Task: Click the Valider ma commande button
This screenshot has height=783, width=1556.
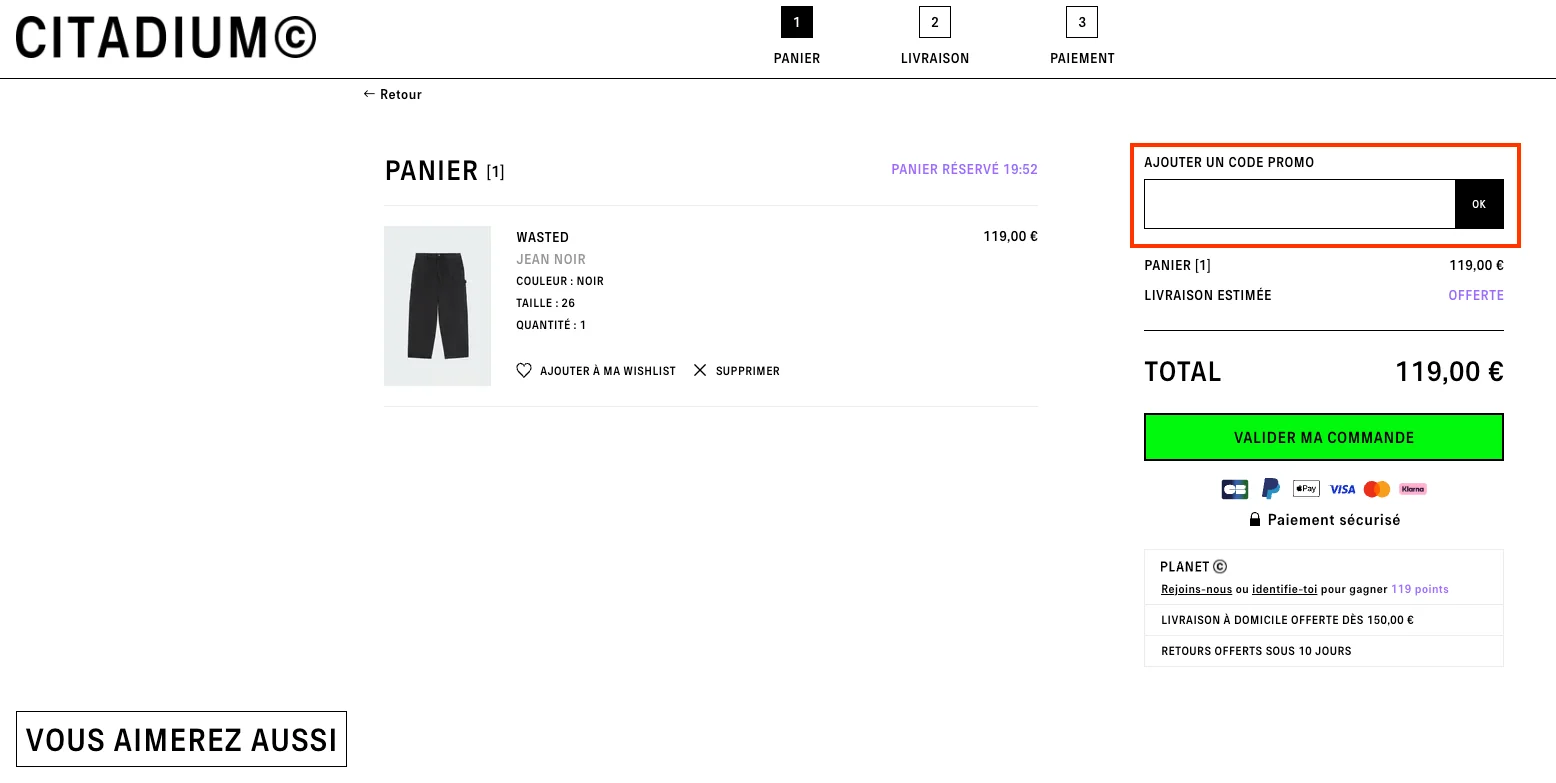Action: [x=1323, y=437]
